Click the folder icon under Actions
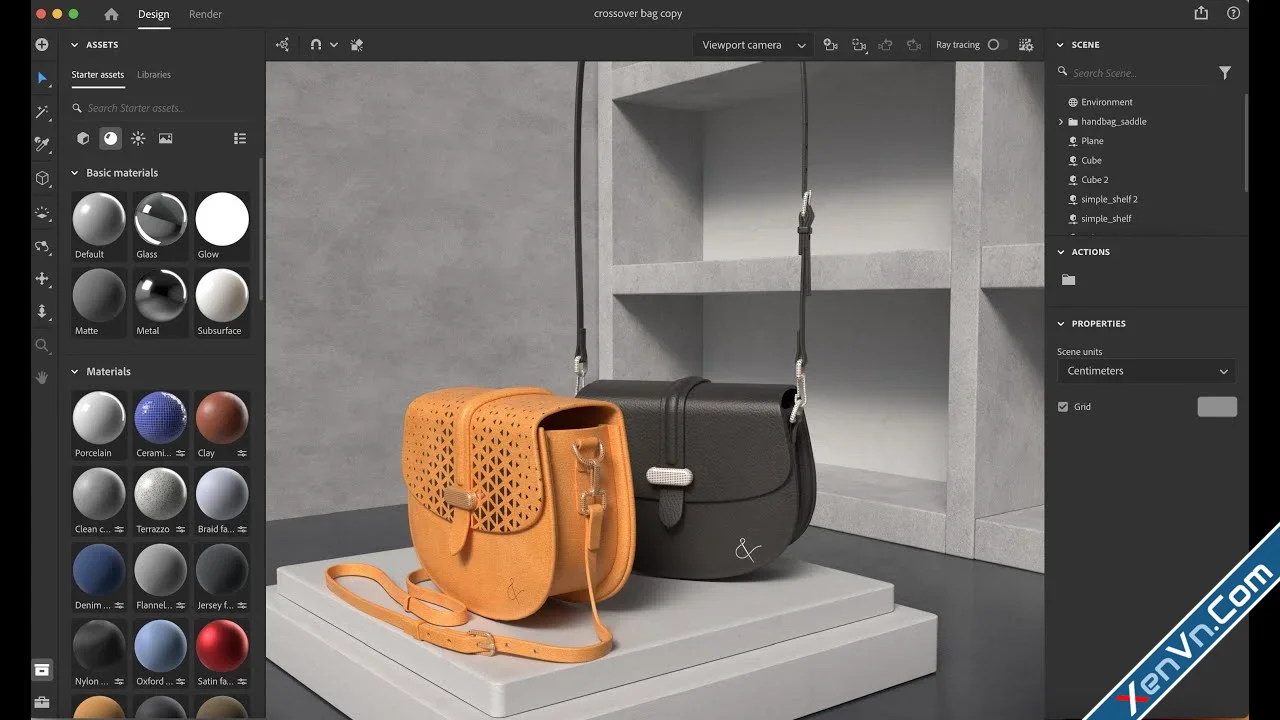 point(1068,280)
